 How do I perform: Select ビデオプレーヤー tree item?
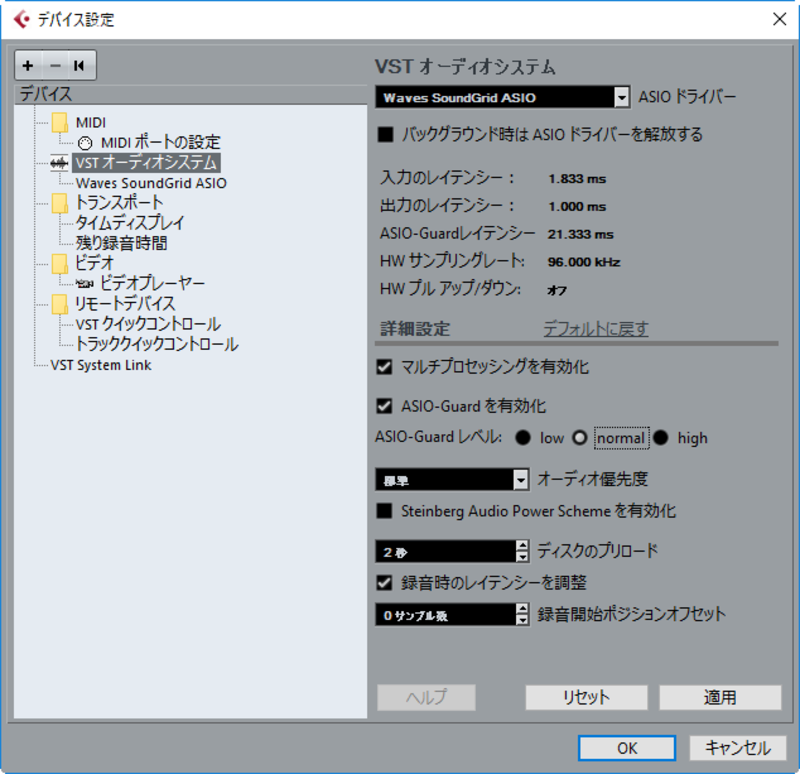[x=153, y=283]
